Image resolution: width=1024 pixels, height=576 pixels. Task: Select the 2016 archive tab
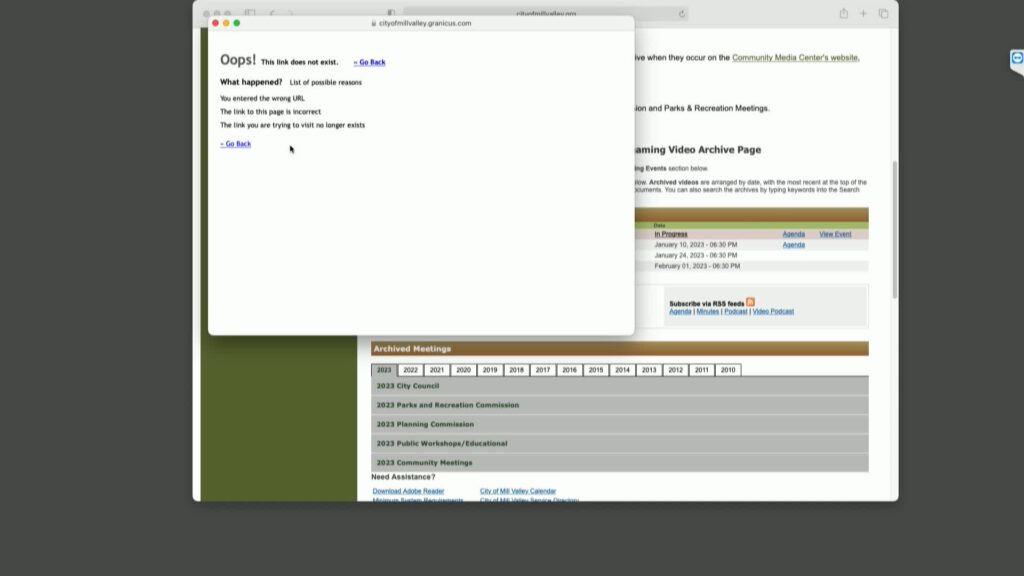(569, 370)
